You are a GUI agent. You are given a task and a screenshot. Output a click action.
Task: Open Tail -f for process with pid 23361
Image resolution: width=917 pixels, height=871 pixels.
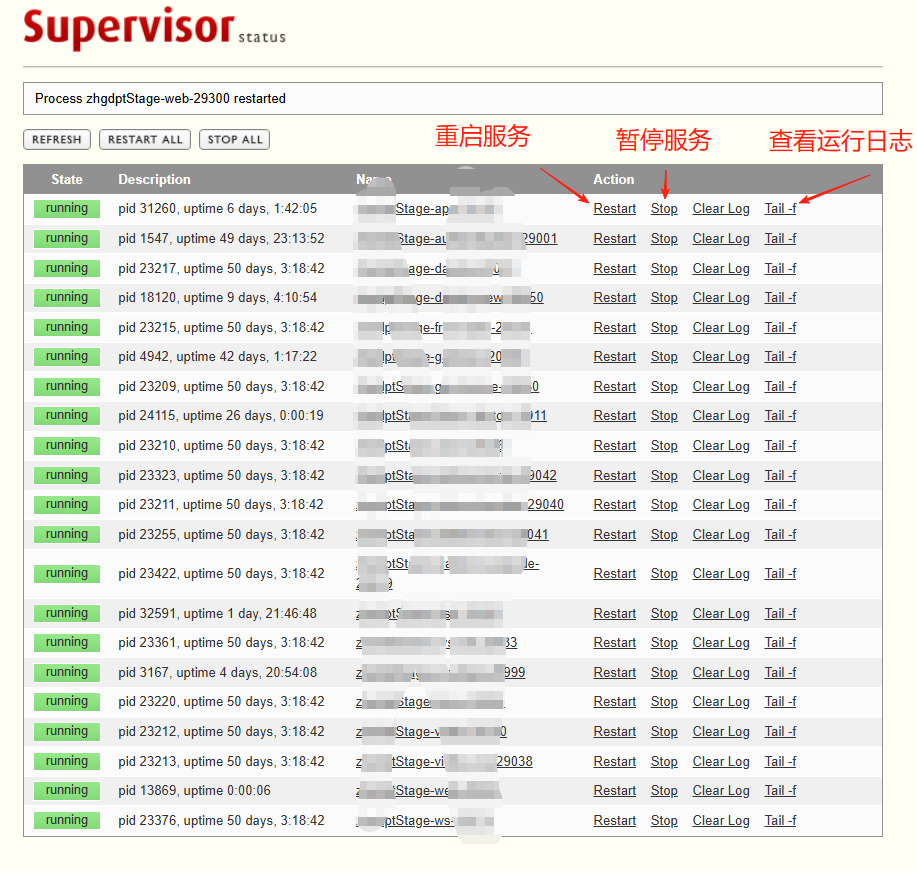pyautogui.click(x=779, y=642)
